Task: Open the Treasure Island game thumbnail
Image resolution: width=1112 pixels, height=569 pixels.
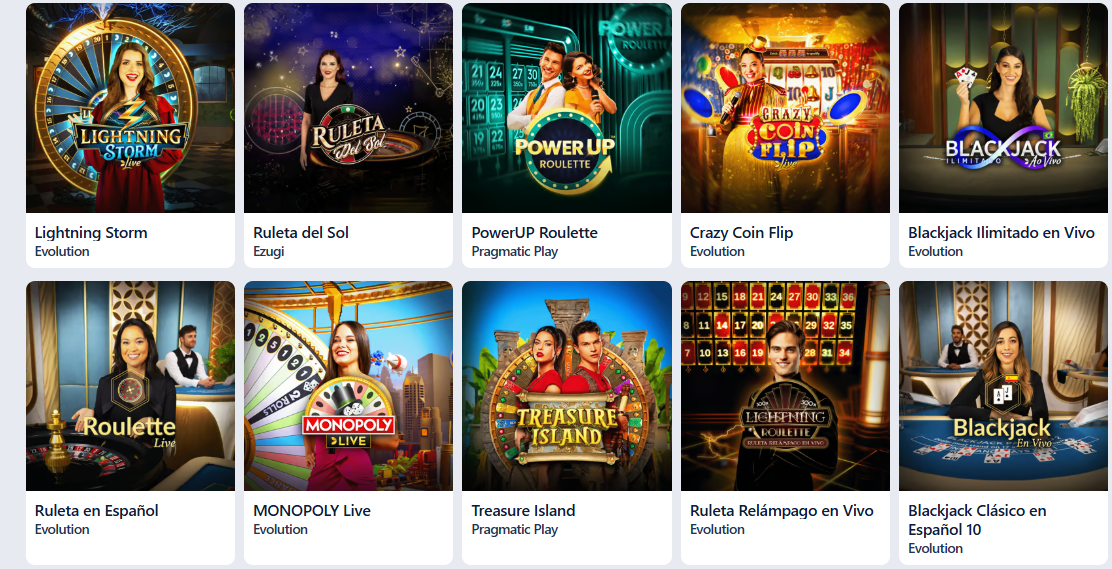Action: tap(567, 386)
